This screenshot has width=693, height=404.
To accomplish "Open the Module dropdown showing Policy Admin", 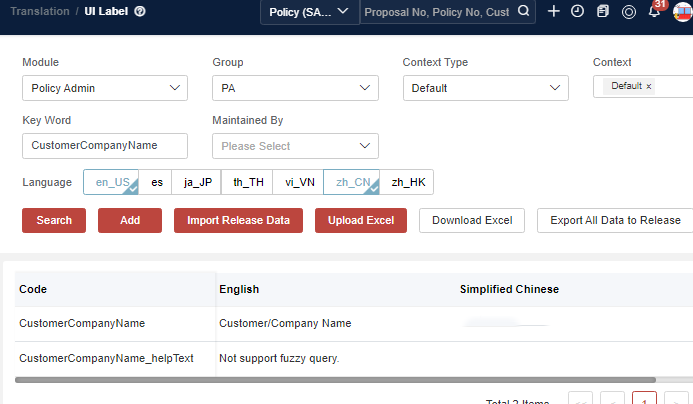I will pyautogui.click(x=105, y=88).
